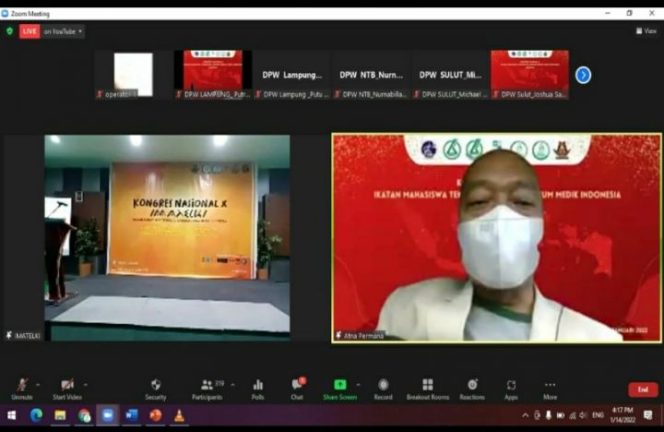The width and height of the screenshot is (664, 432).
Task: Click the active speaker video with red background
Action: pos(496,238)
